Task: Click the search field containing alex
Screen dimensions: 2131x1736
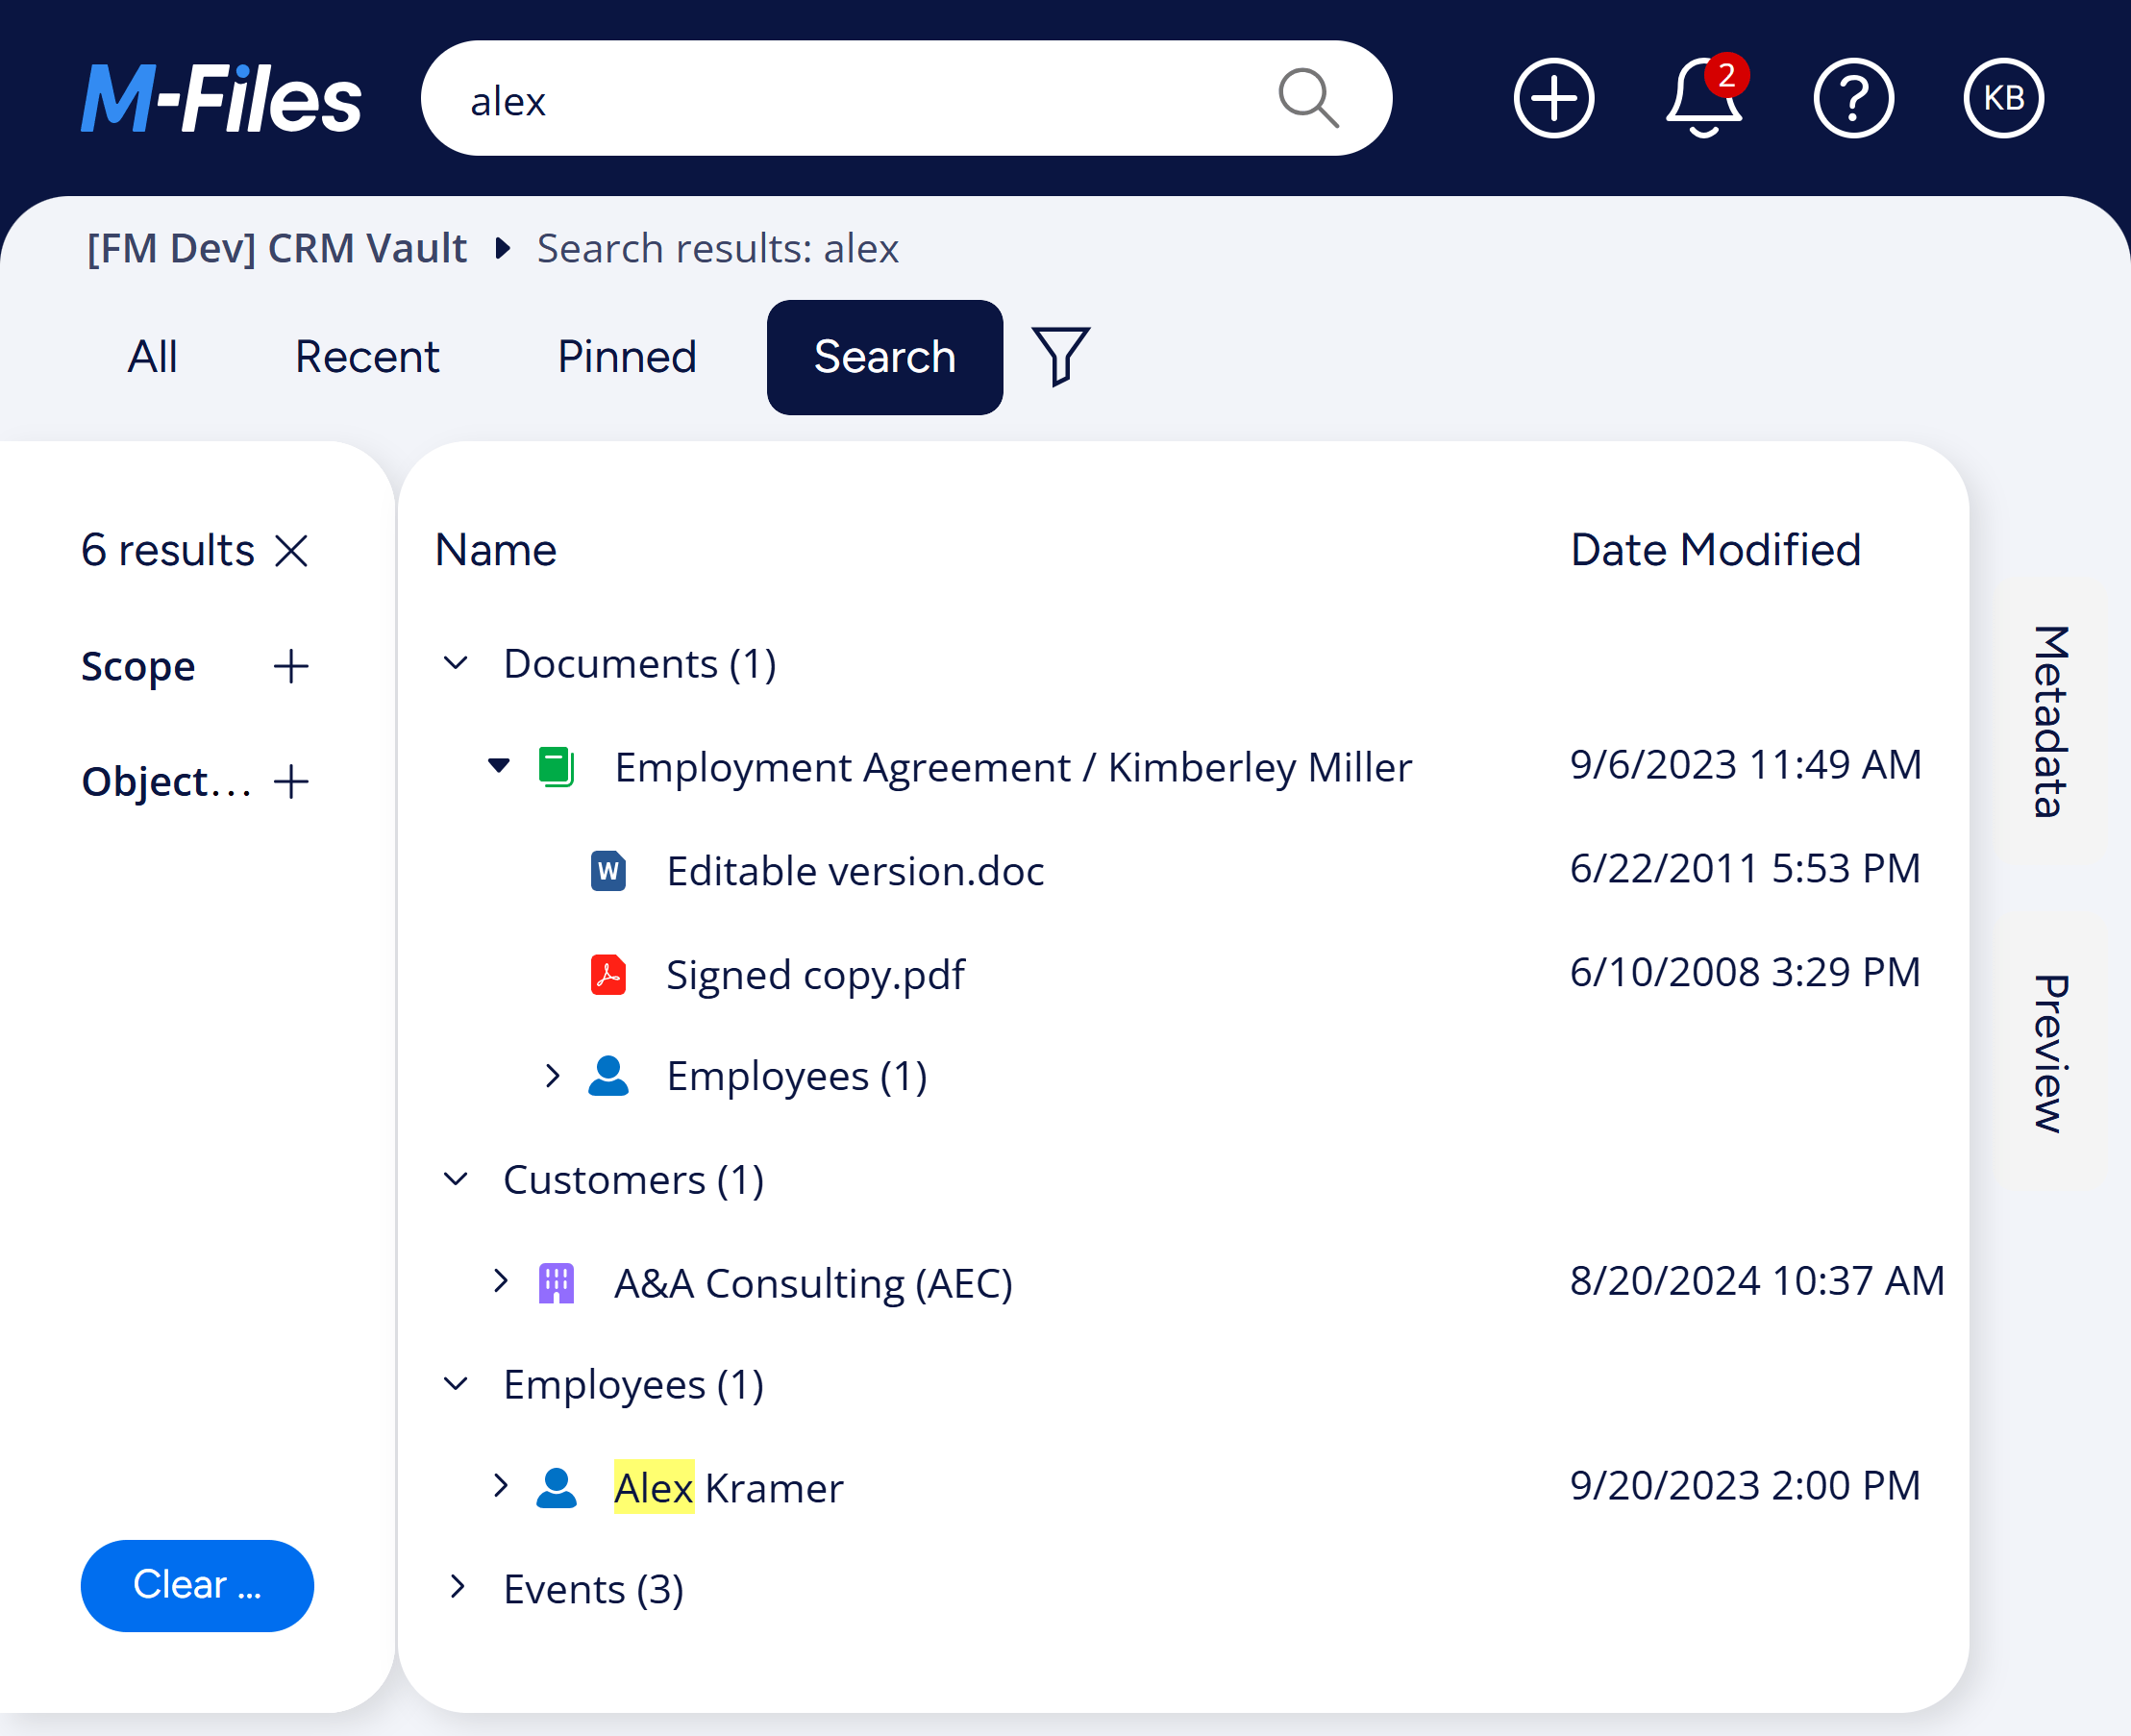Action: (905, 98)
